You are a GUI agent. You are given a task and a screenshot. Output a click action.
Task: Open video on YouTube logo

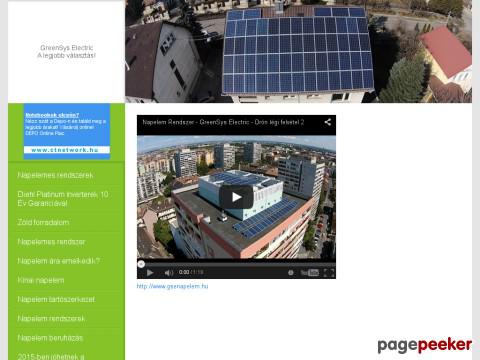(310, 273)
